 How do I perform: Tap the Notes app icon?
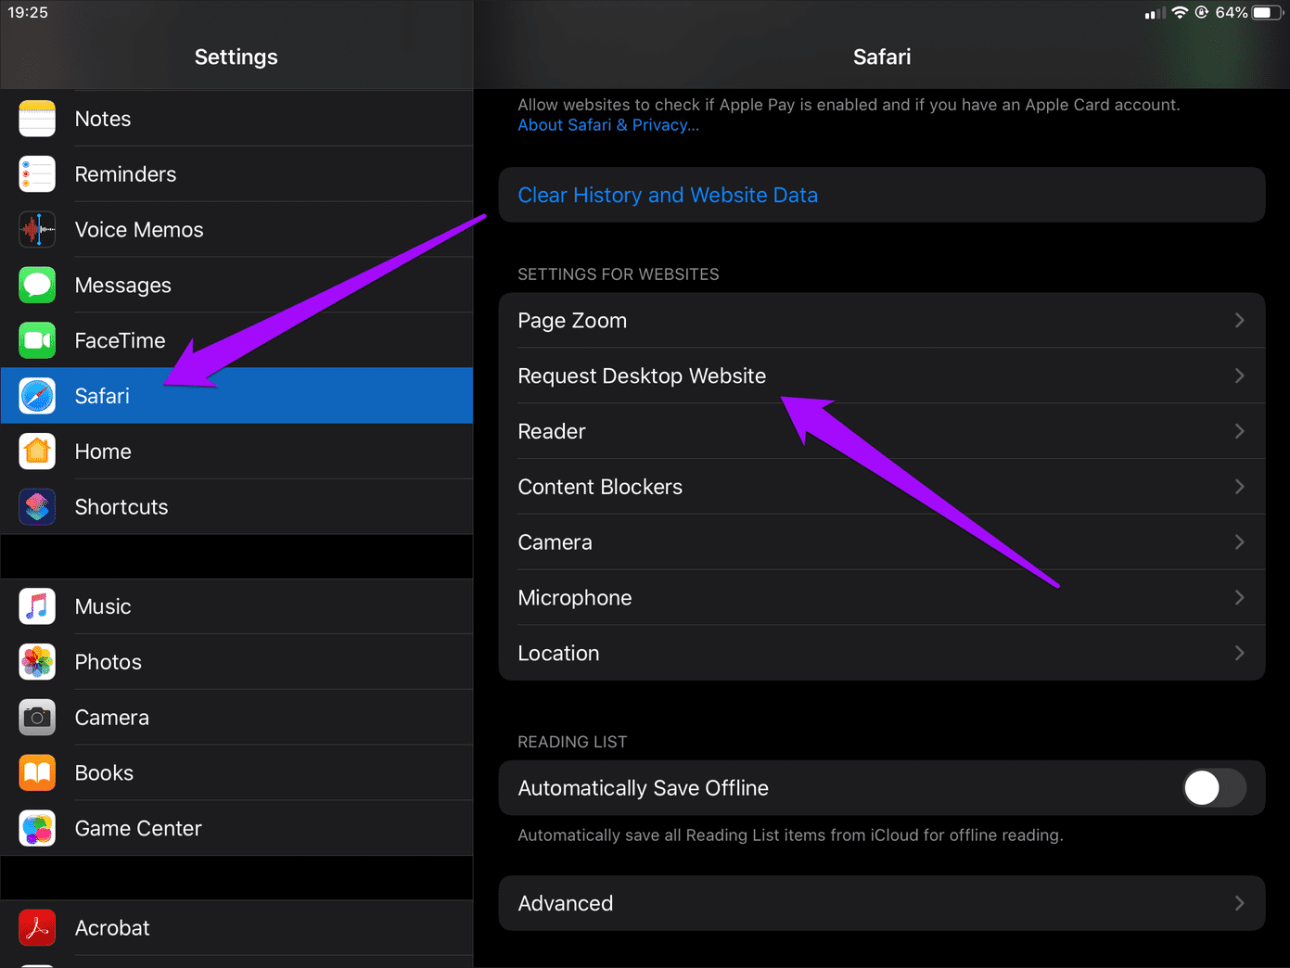tap(37, 119)
